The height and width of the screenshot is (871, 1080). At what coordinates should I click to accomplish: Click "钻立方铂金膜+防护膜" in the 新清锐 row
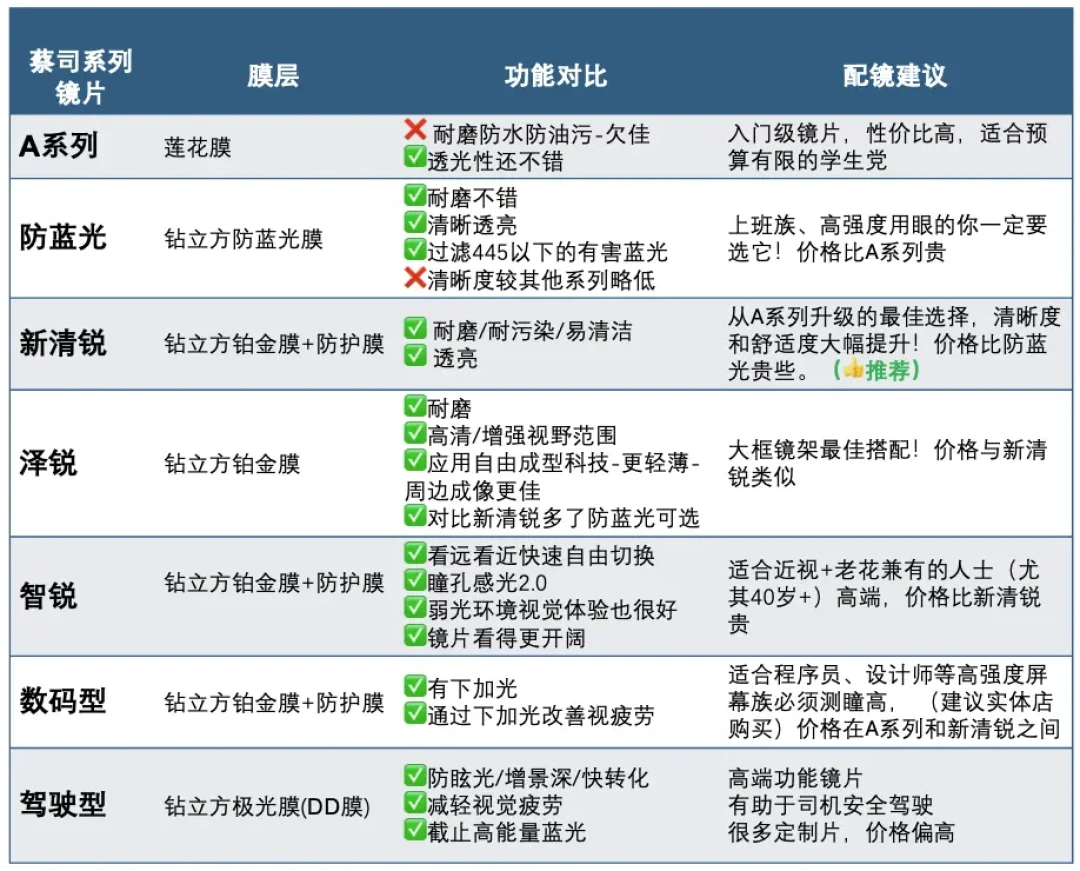[x=274, y=344]
